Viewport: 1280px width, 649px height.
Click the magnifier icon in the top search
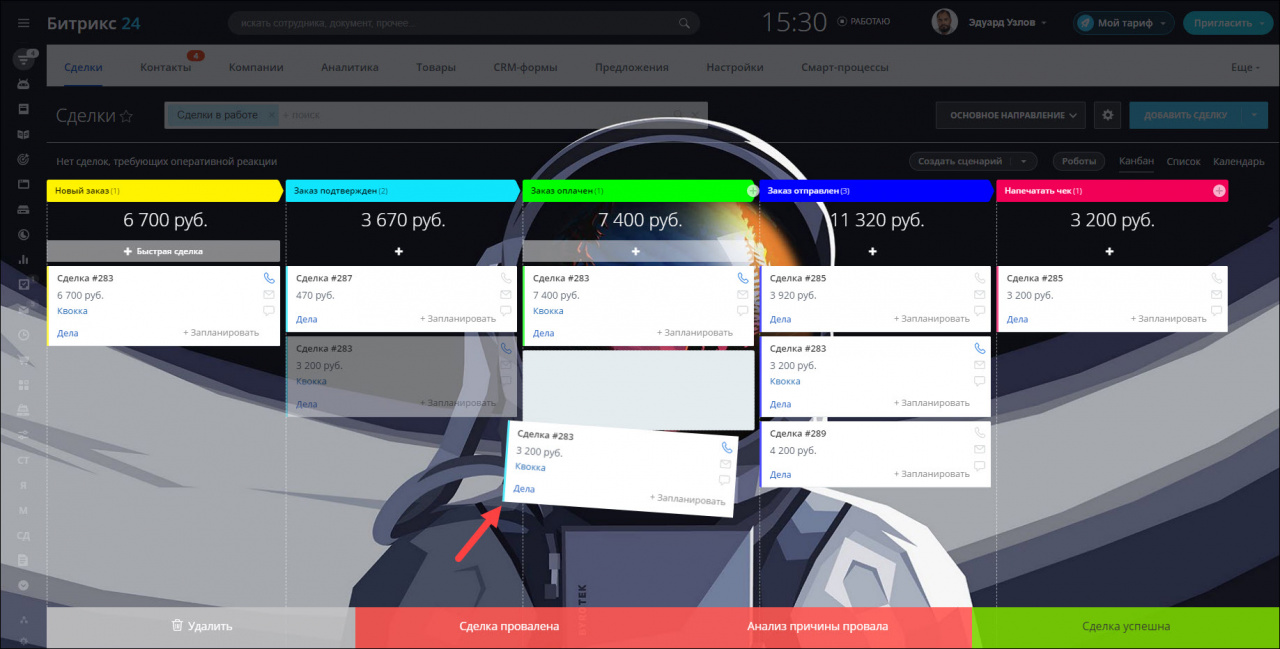(x=685, y=23)
